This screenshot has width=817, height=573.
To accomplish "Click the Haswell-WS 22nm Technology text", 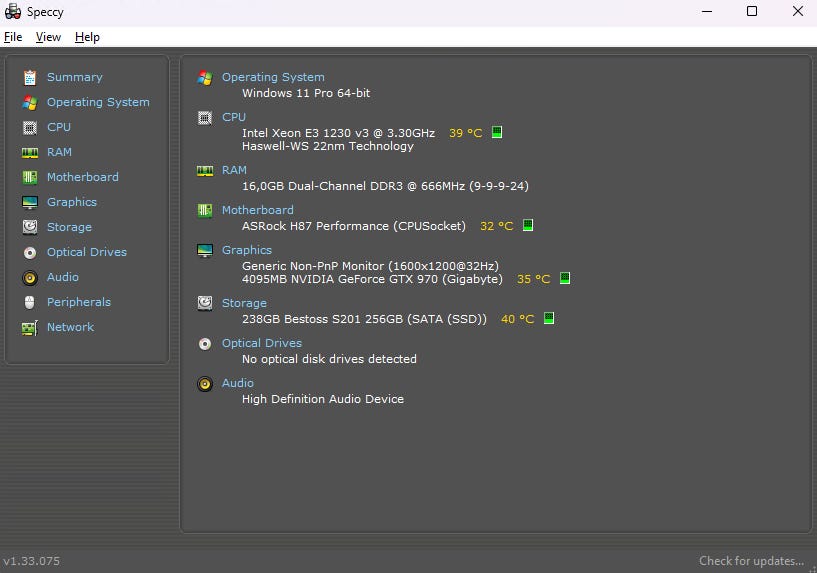I will point(328,146).
